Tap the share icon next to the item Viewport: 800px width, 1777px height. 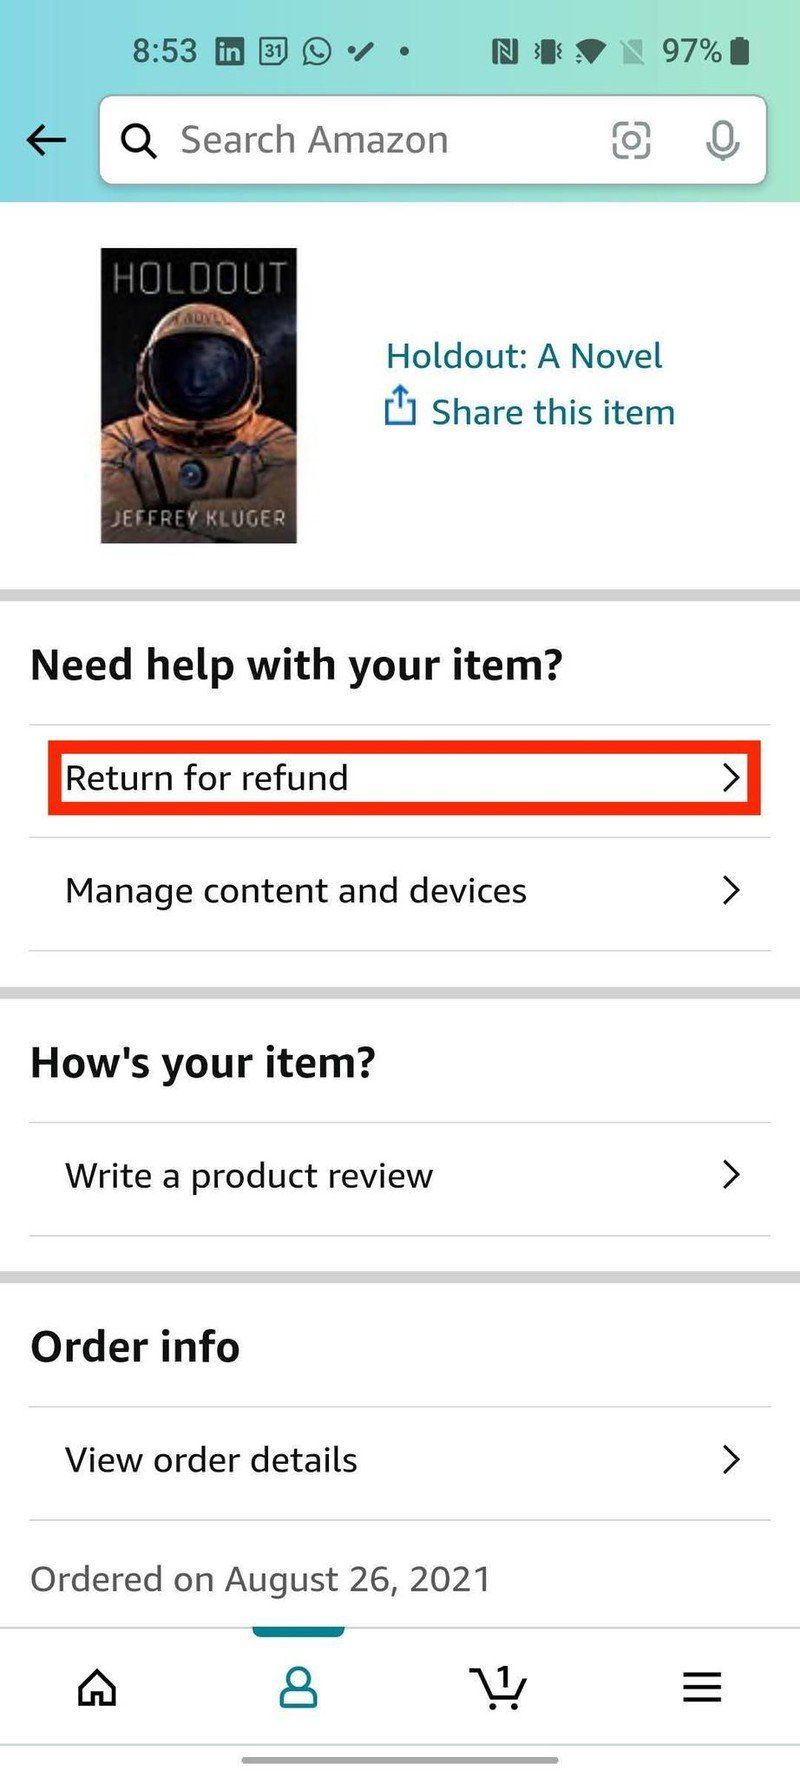tap(399, 410)
